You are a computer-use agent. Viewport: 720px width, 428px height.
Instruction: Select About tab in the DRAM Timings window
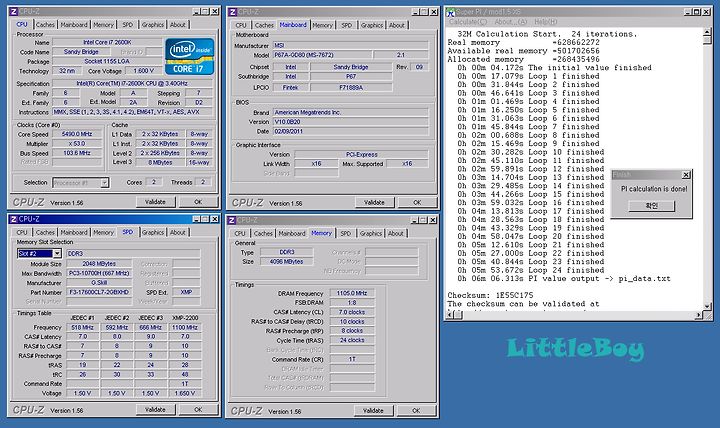click(395, 233)
